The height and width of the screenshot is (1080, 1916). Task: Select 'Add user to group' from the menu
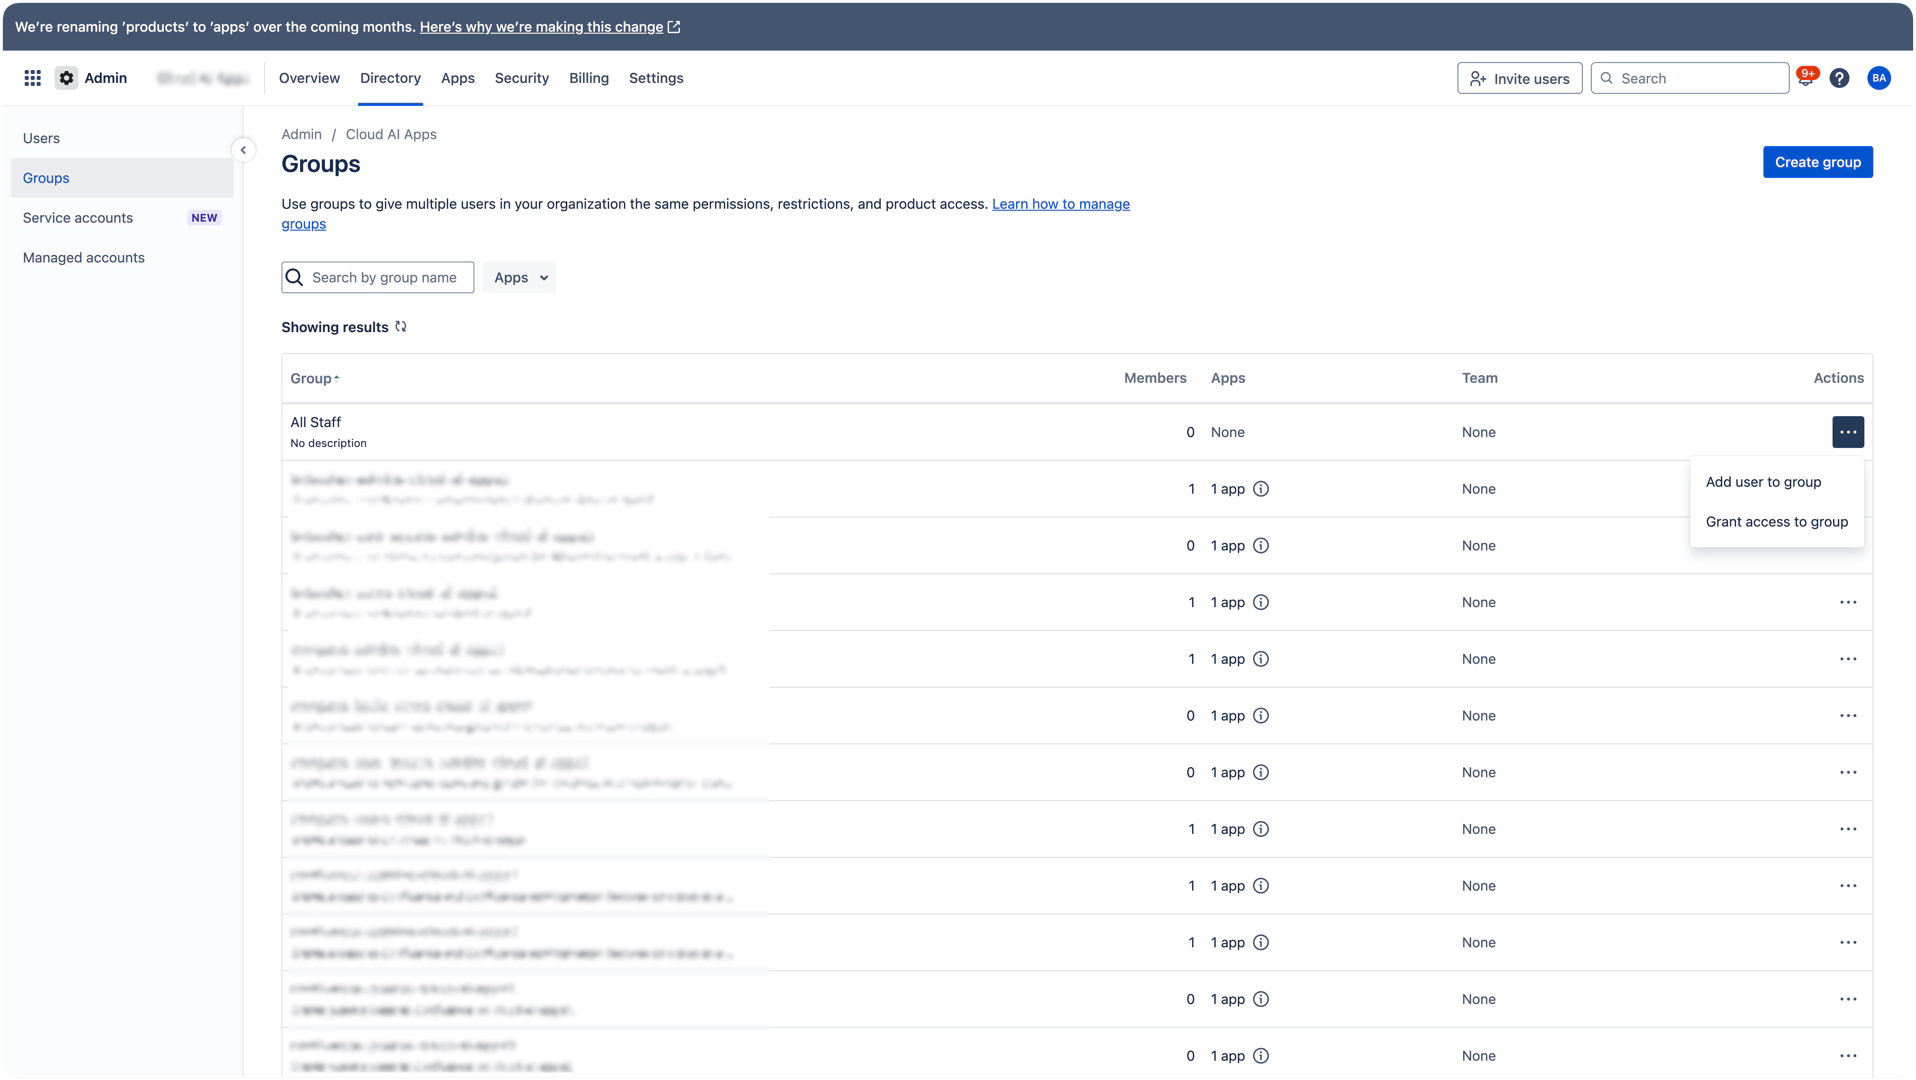[x=1764, y=481]
